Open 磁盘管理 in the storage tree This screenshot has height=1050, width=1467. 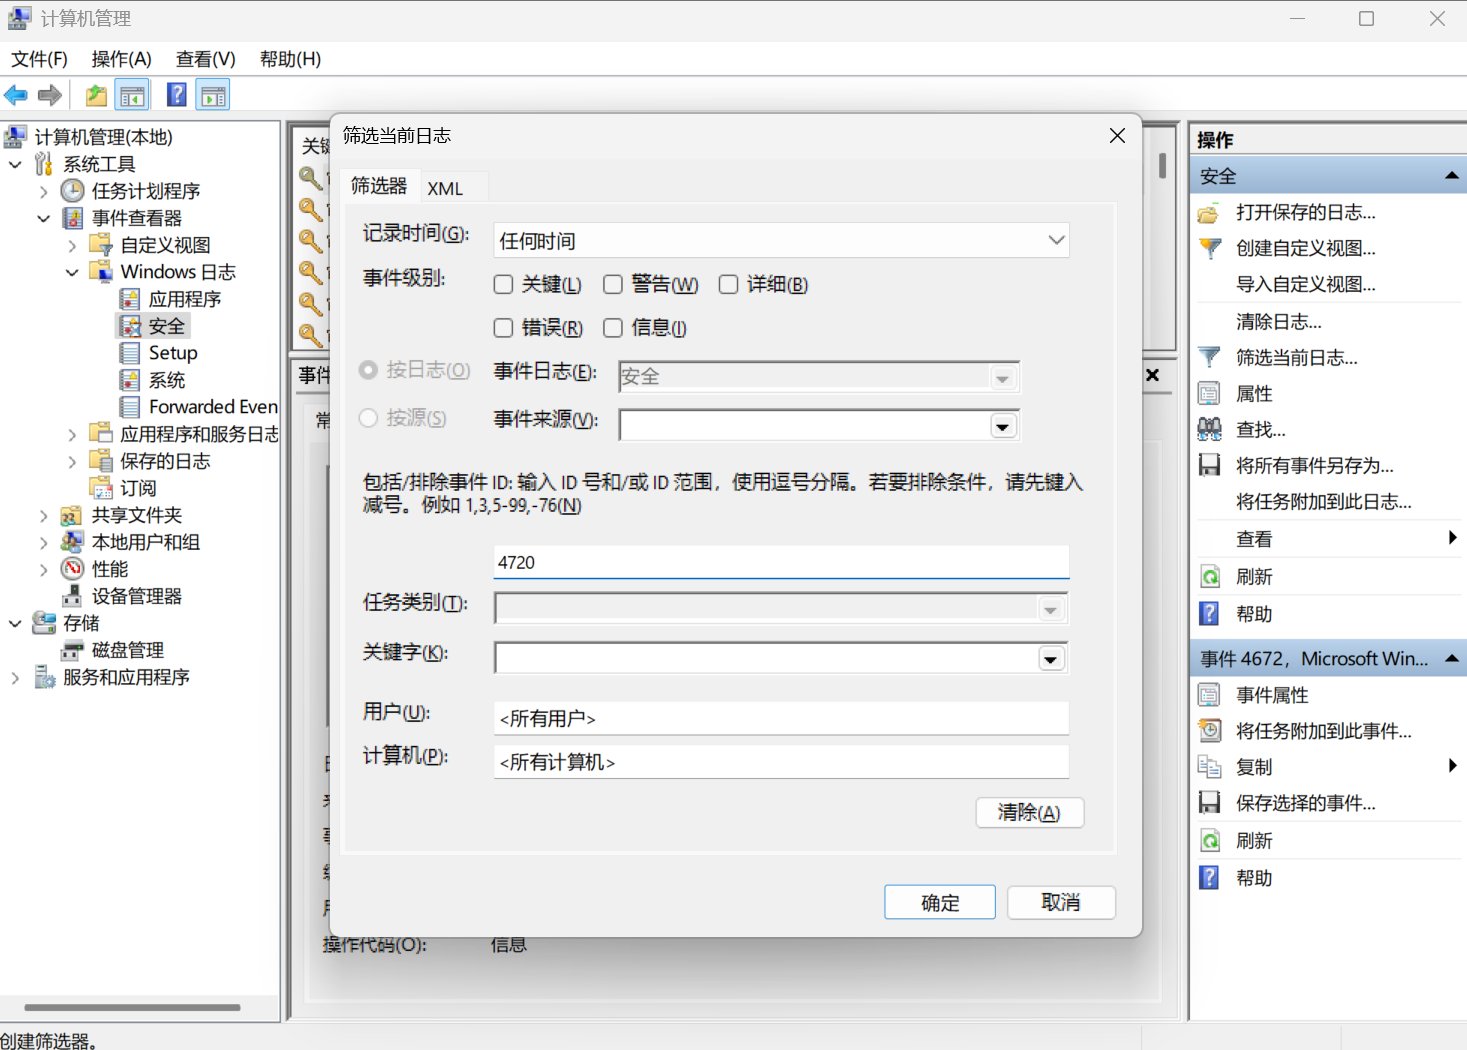click(x=127, y=650)
